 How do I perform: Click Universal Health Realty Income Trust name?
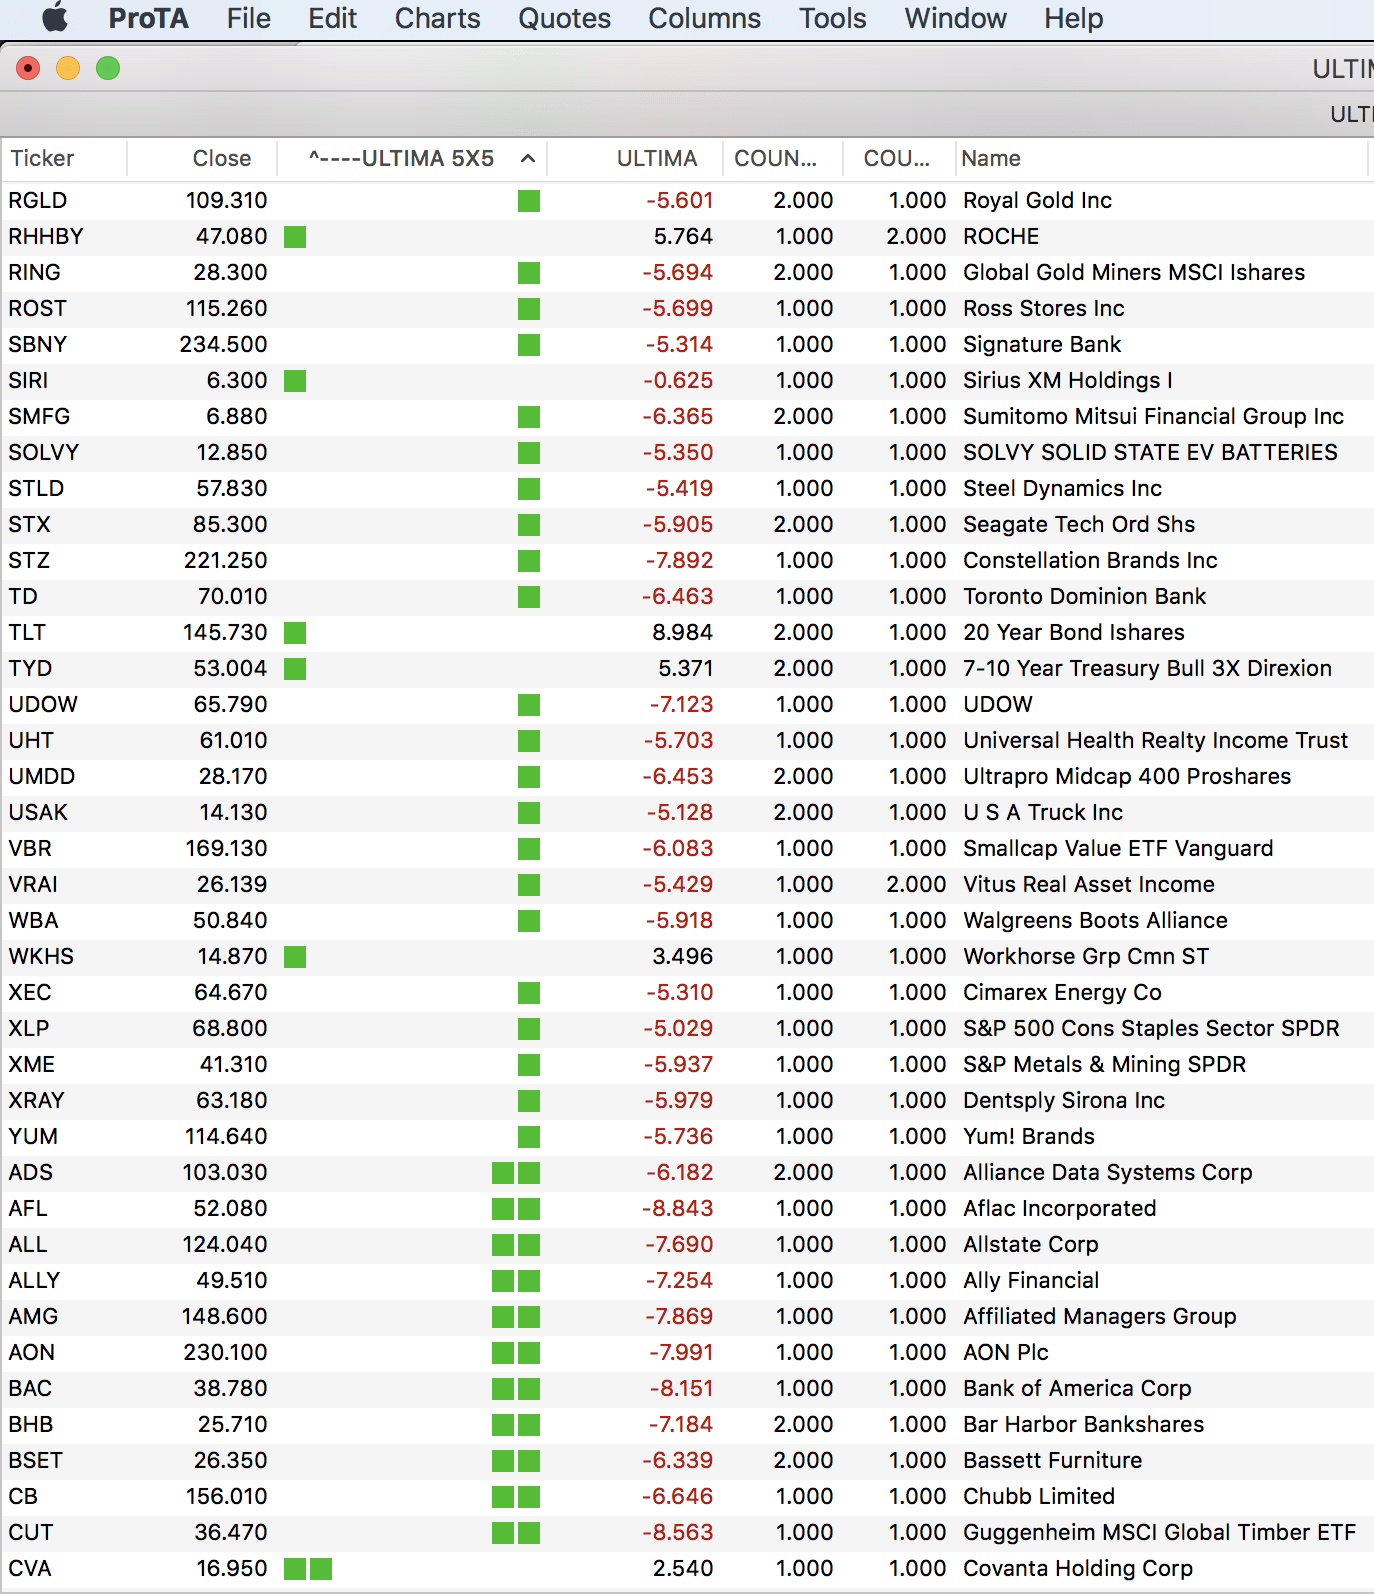tap(1155, 740)
